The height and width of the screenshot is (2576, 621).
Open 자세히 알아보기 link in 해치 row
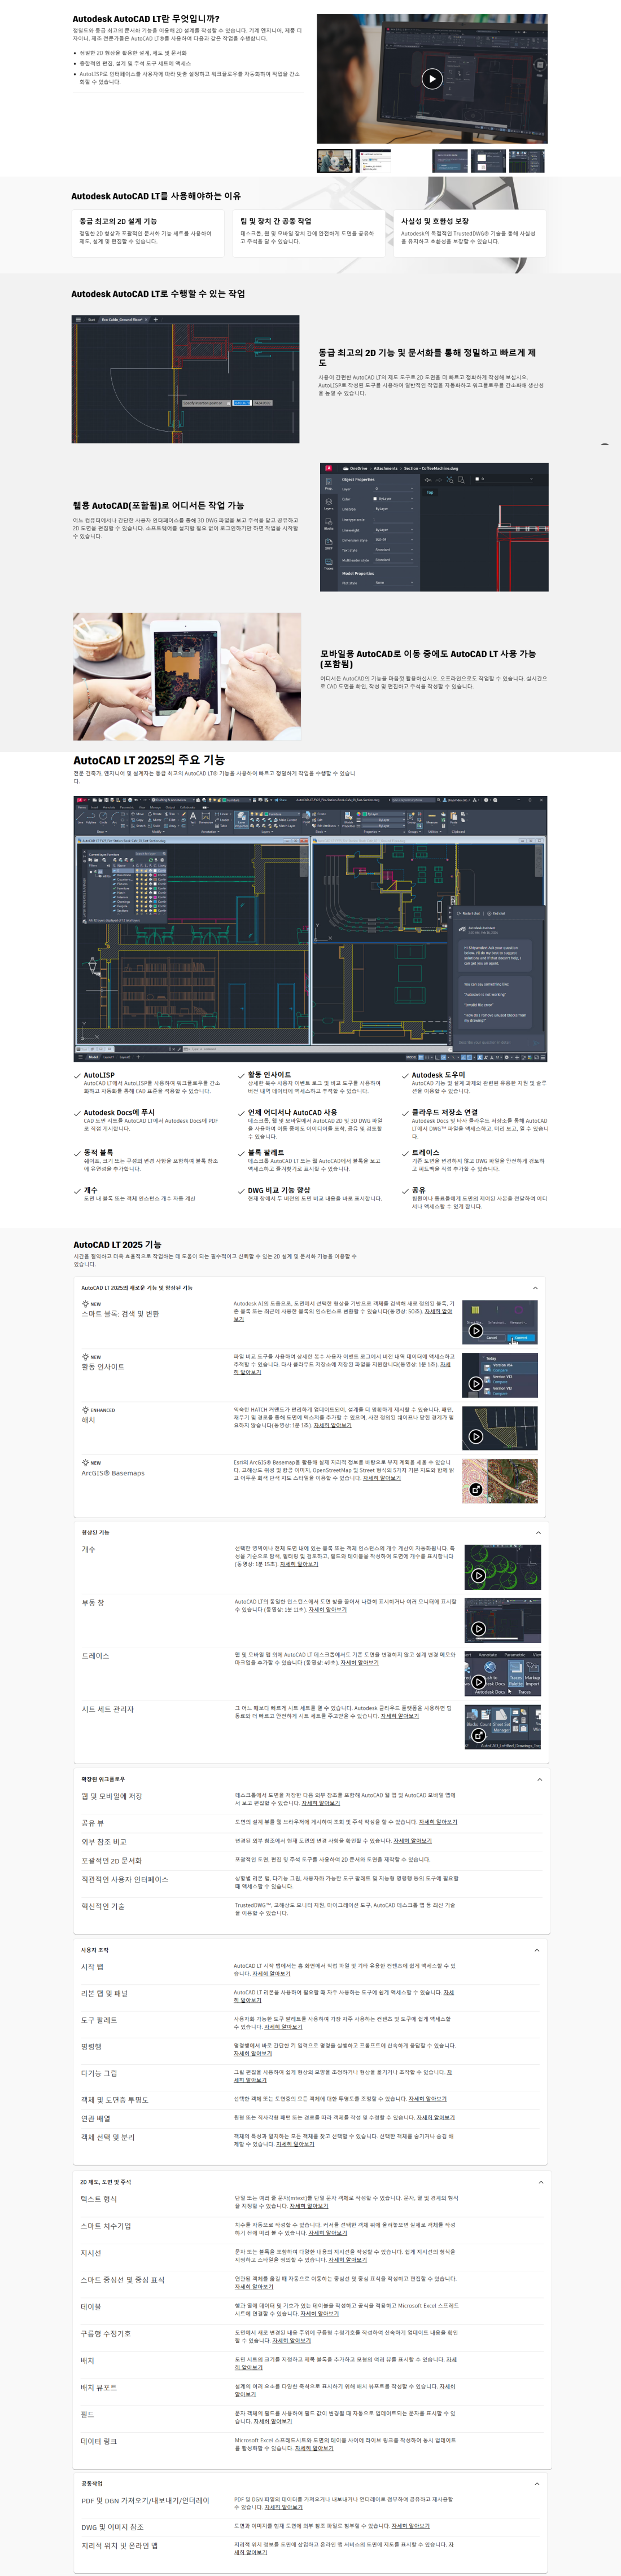pos(333,1426)
